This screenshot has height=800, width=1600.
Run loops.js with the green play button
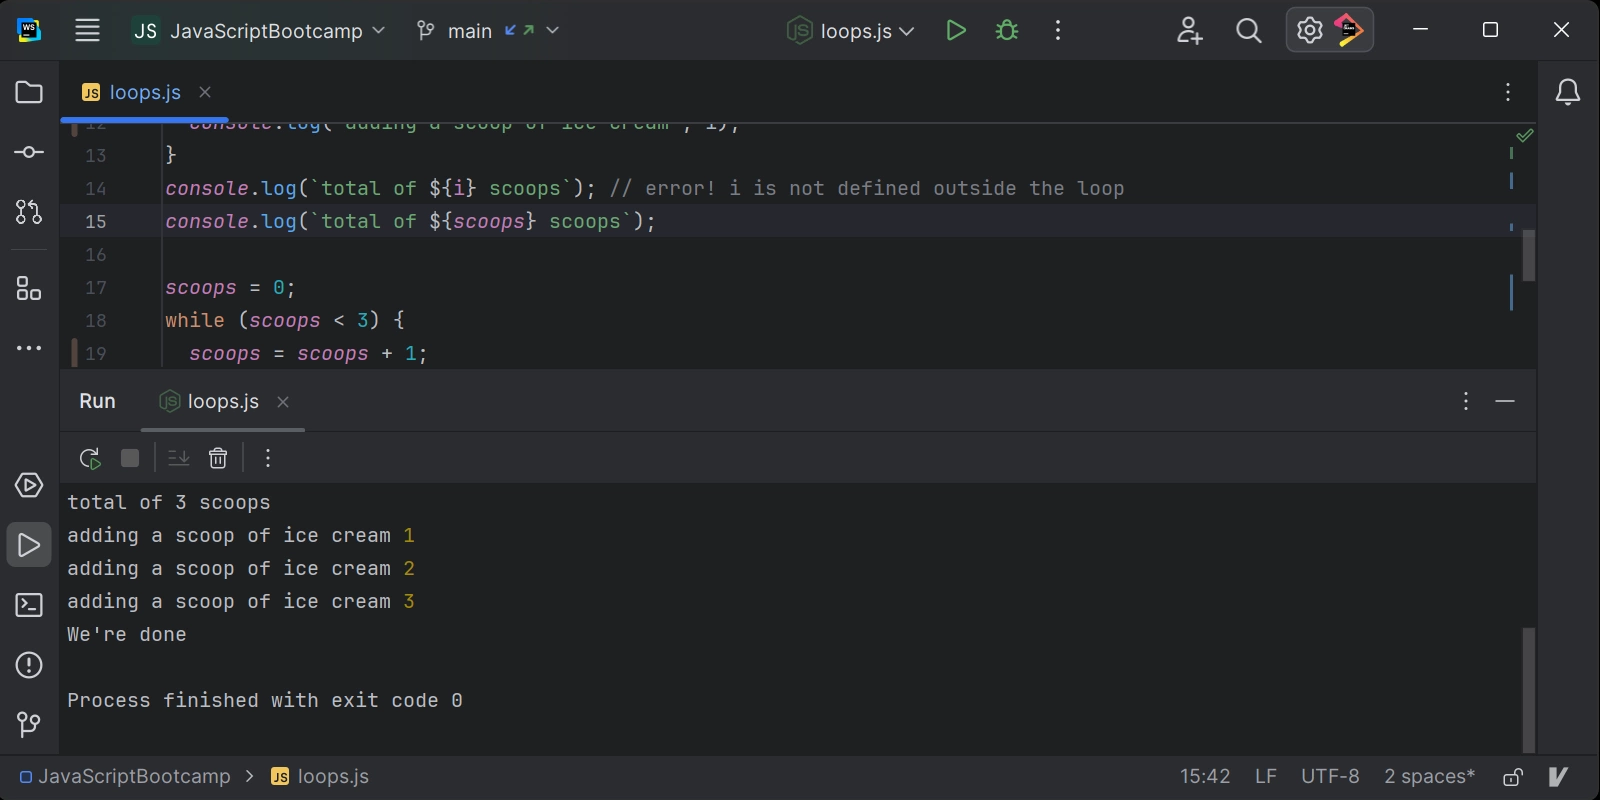coord(956,30)
